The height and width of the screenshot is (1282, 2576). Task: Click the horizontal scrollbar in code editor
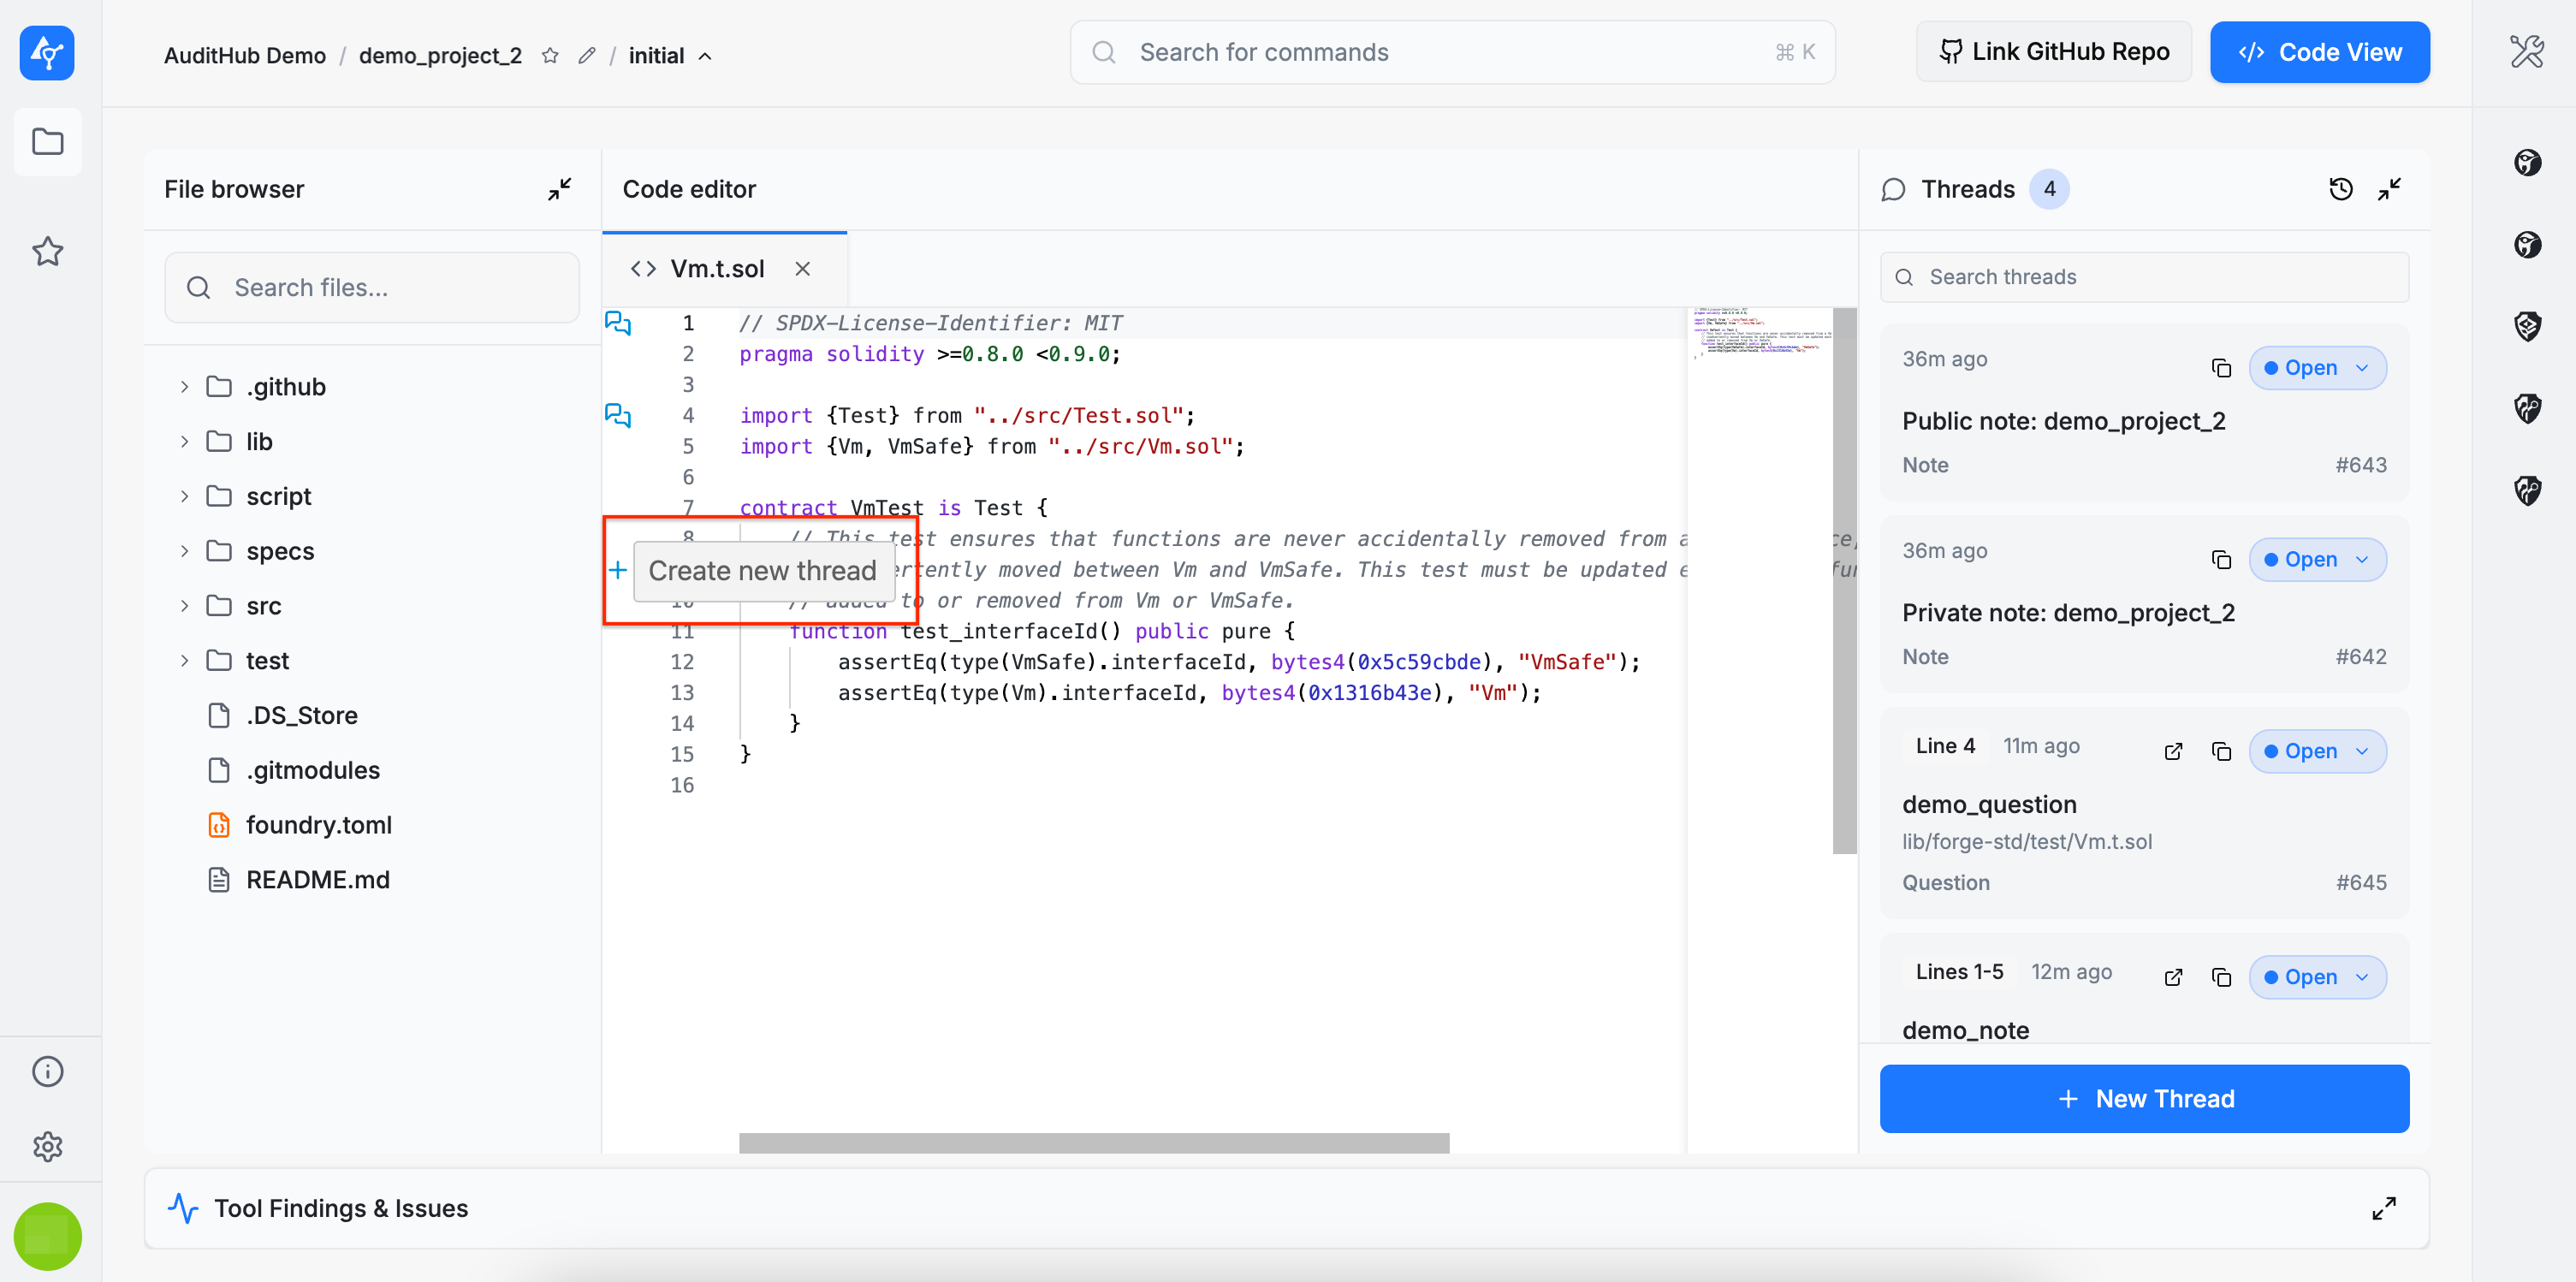(1093, 1142)
